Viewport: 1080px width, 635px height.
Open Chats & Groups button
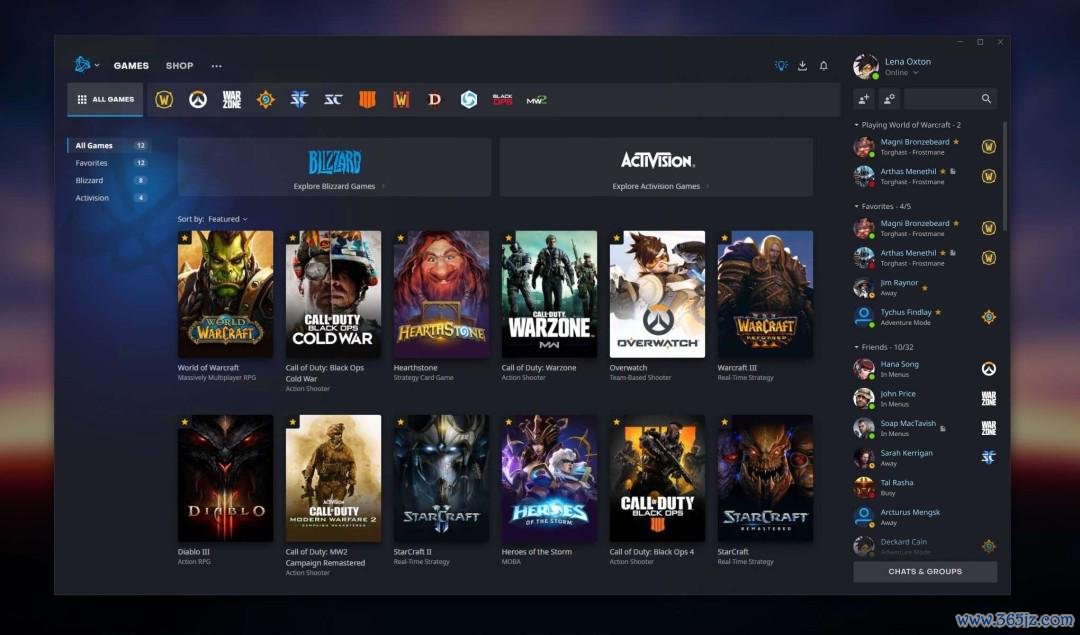tap(925, 572)
